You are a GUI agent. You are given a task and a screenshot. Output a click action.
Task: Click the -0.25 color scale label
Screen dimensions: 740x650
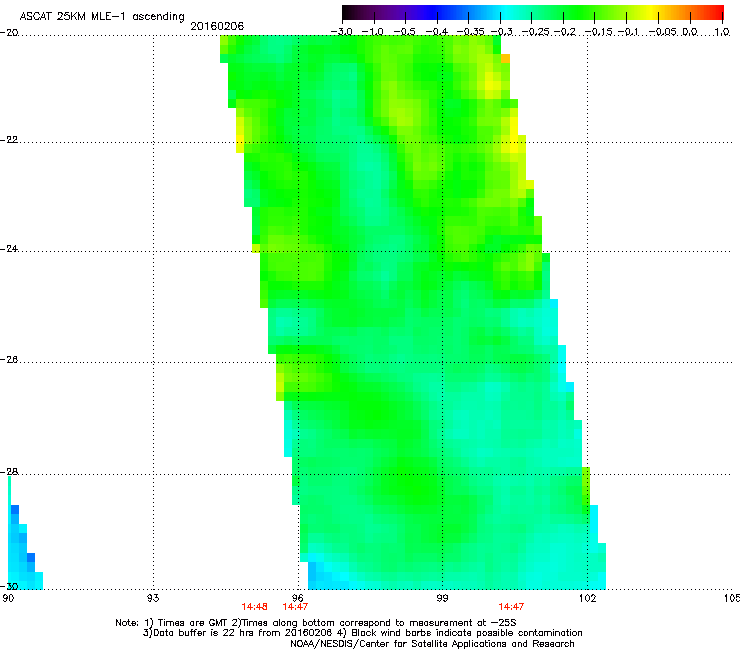coord(537,32)
